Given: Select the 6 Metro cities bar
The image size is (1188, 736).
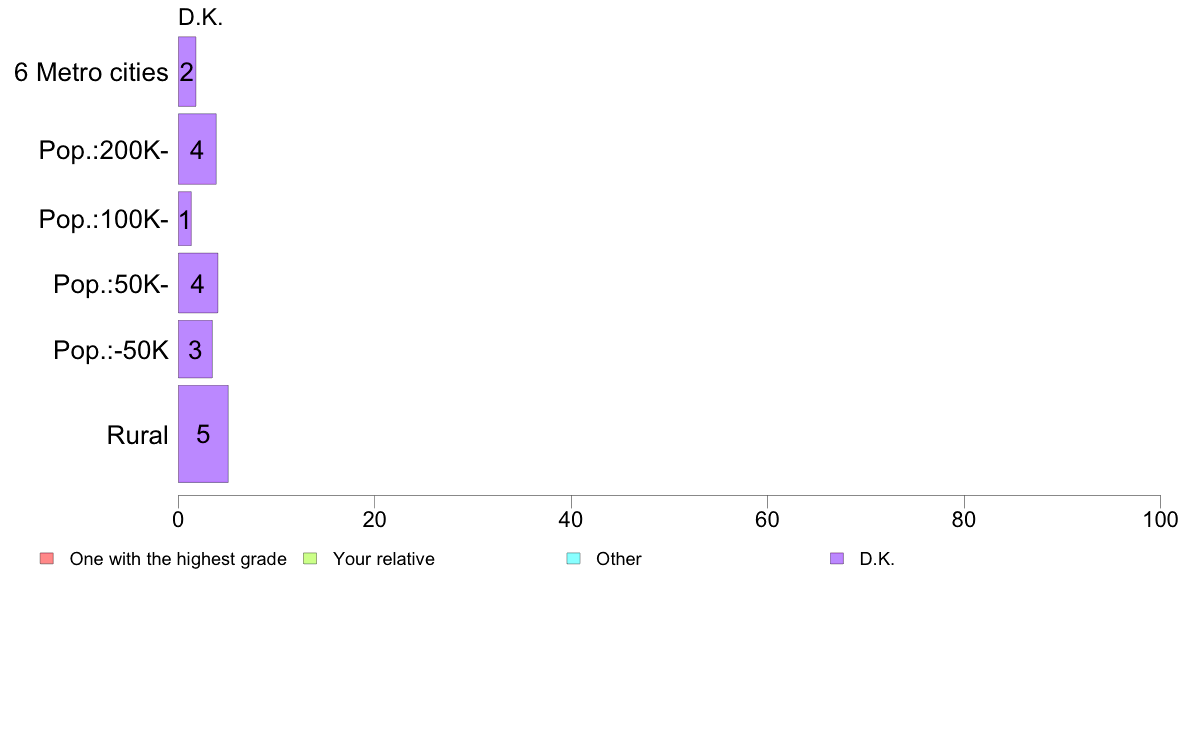Looking at the screenshot, I should 187,71.
